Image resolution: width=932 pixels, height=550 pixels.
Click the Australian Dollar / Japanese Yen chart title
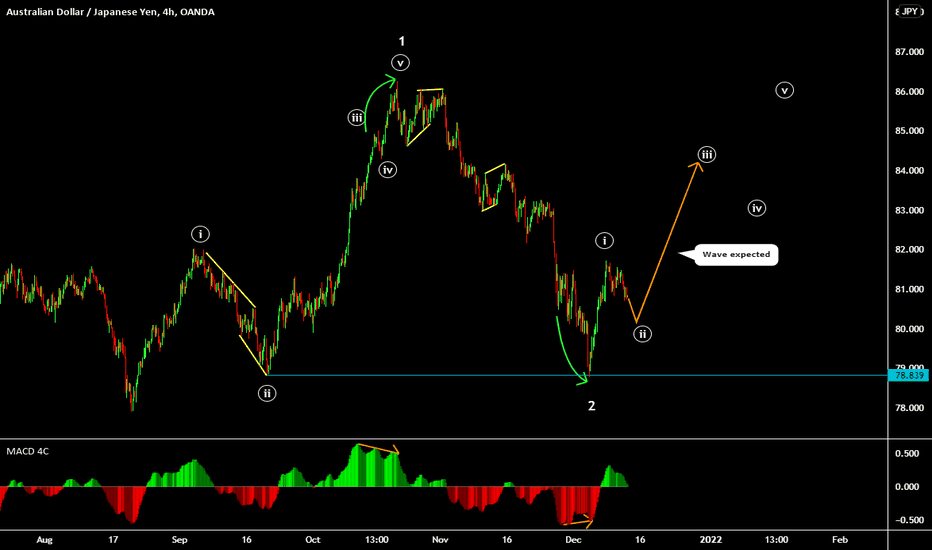[110, 12]
